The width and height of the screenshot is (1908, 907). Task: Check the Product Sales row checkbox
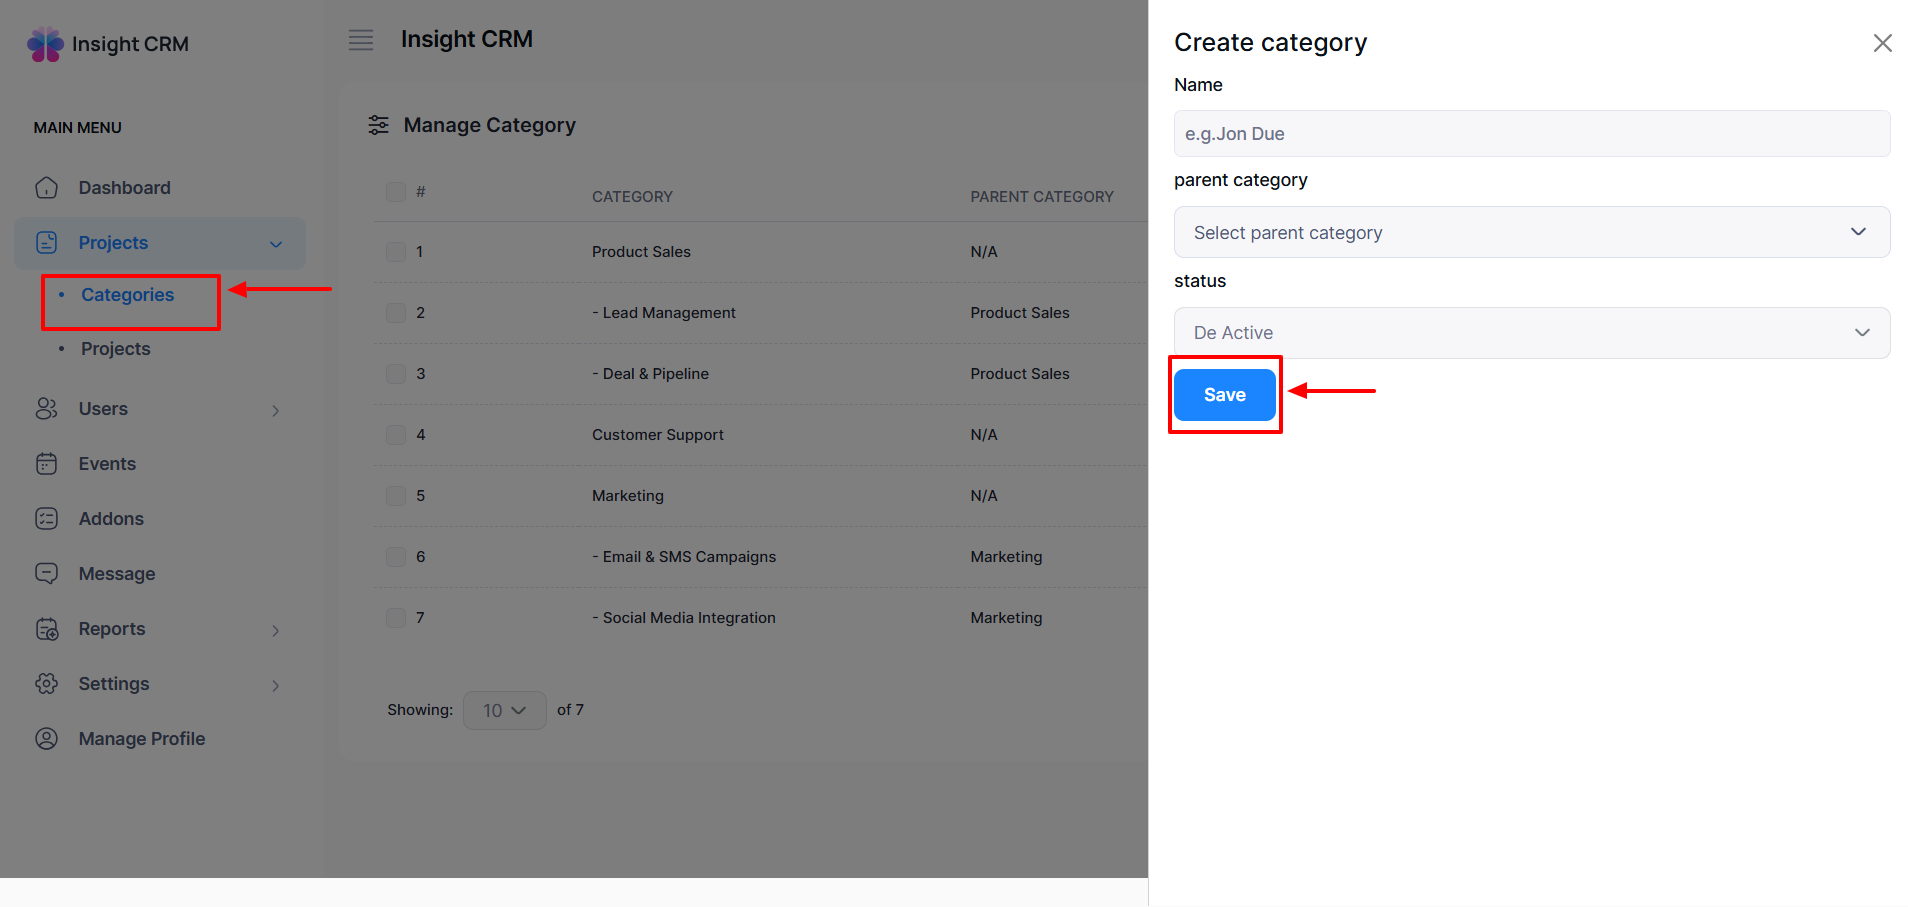(396, 252)
